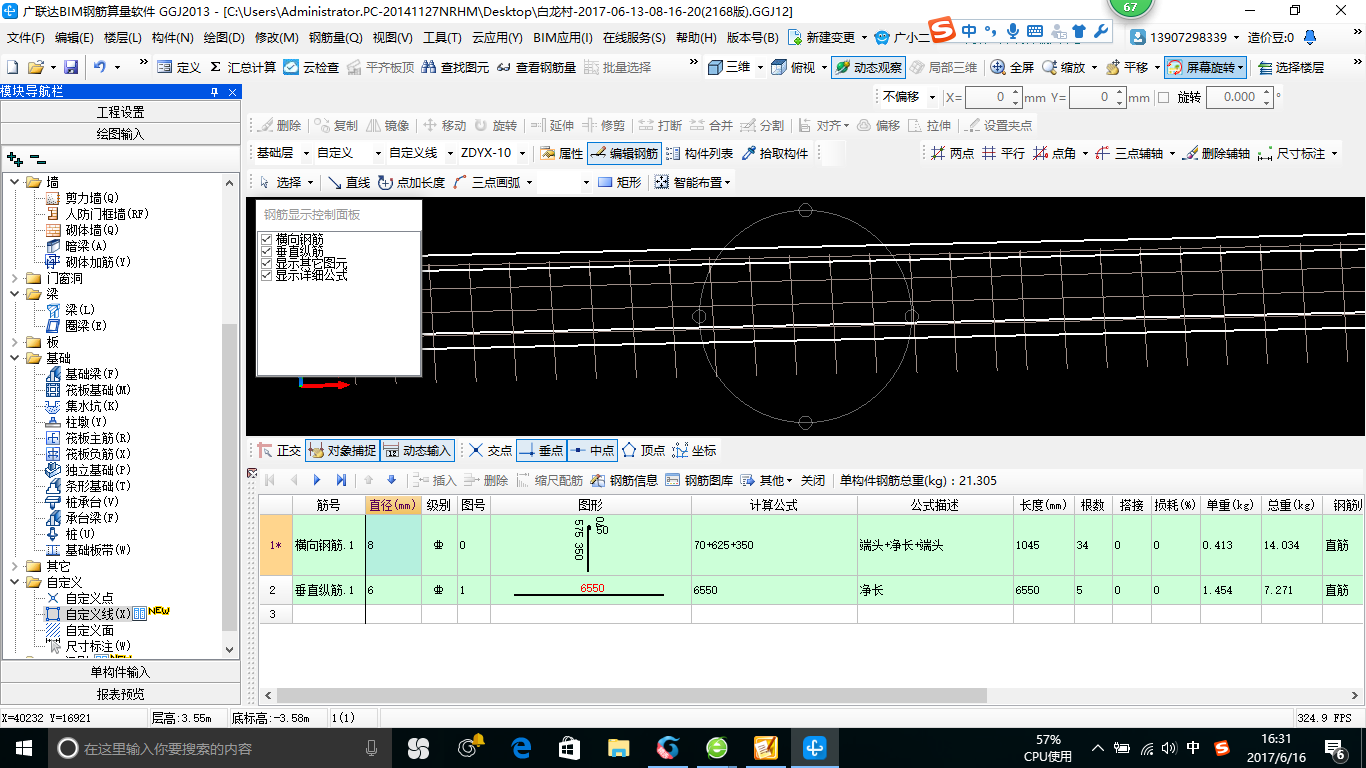Select the 点加长度 point-plus-length tool
Screen dimensions: 1366x768
pyautogui.click(x=412, y=182)
